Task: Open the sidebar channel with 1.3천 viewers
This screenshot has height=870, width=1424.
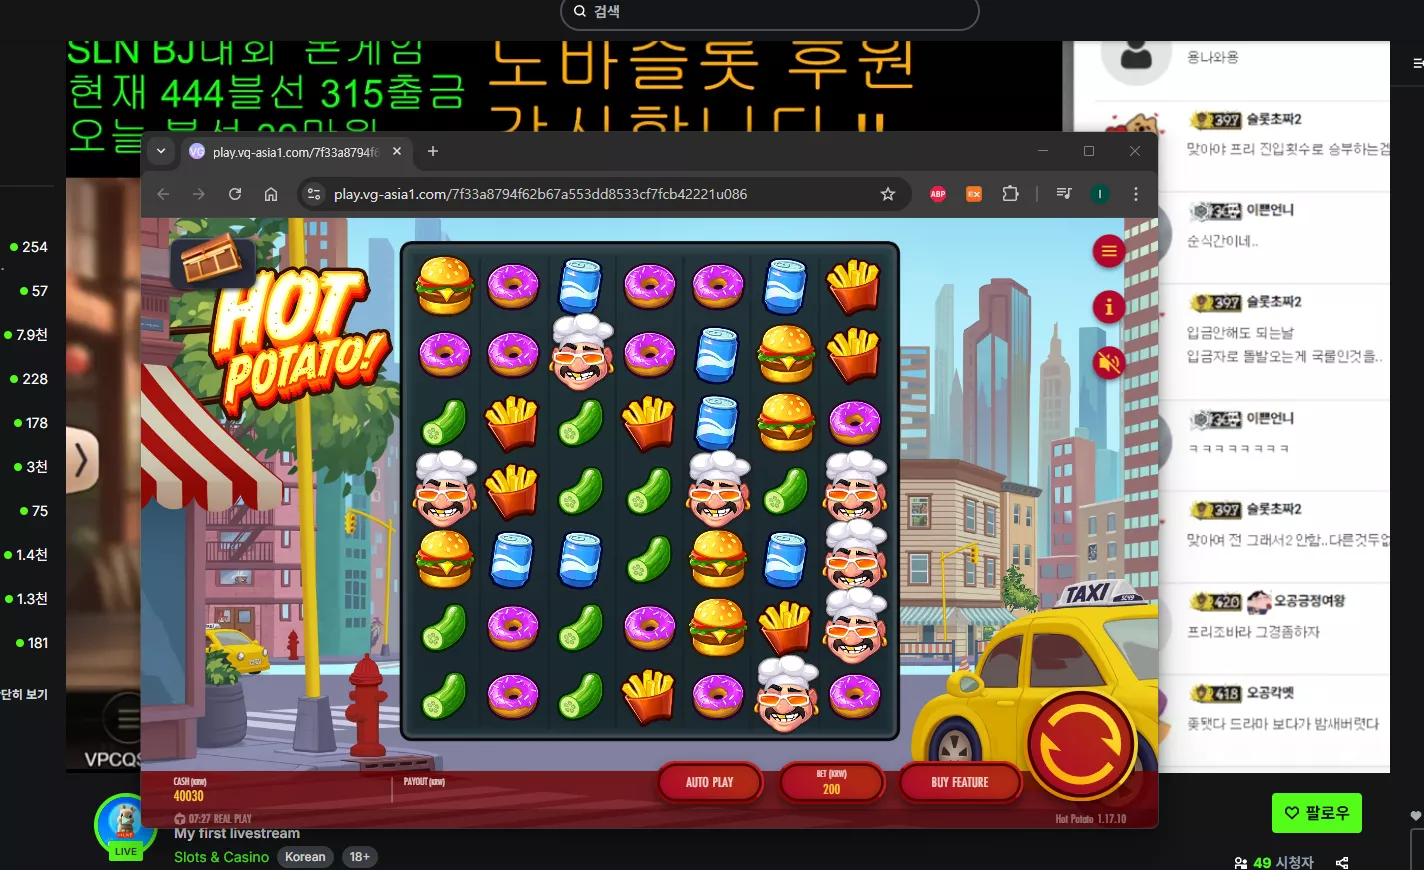Action: click(26, 599)
